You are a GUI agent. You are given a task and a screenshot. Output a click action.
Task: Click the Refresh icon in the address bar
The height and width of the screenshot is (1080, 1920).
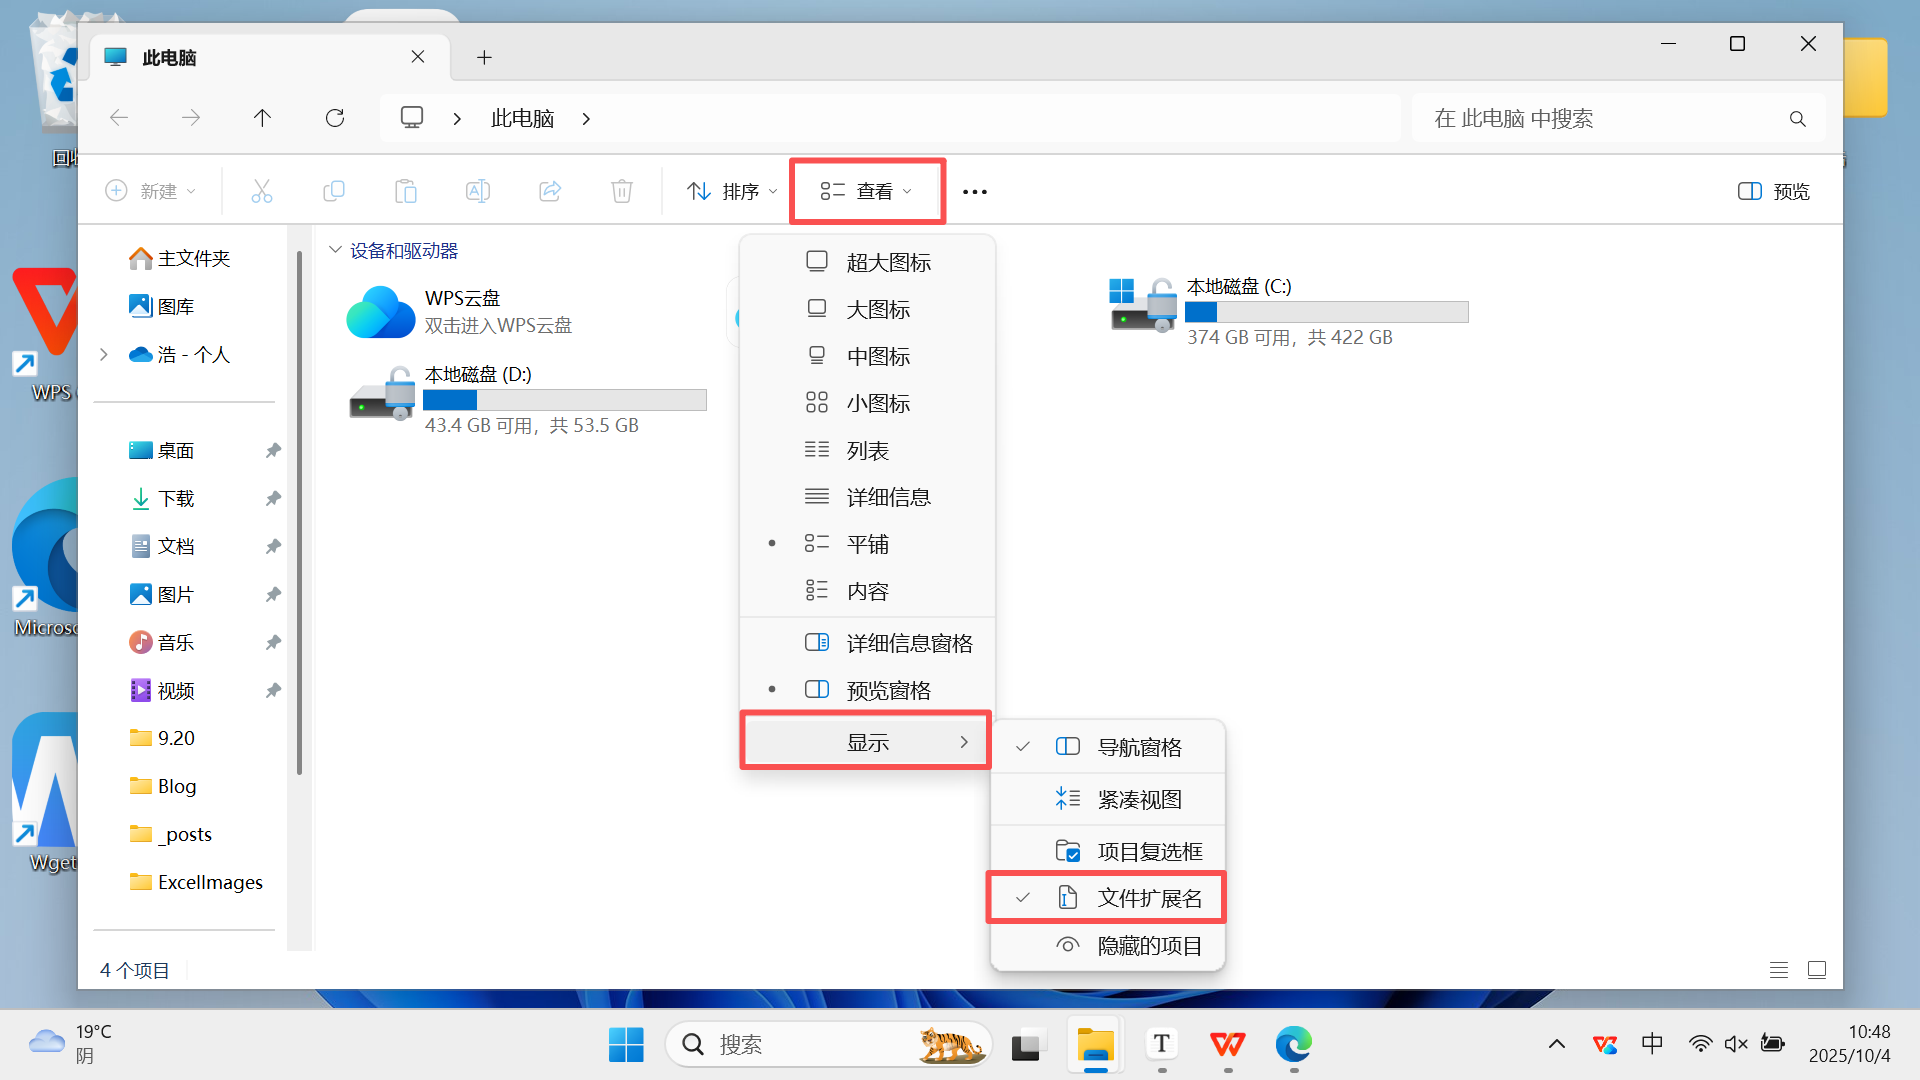coord(335,118)
